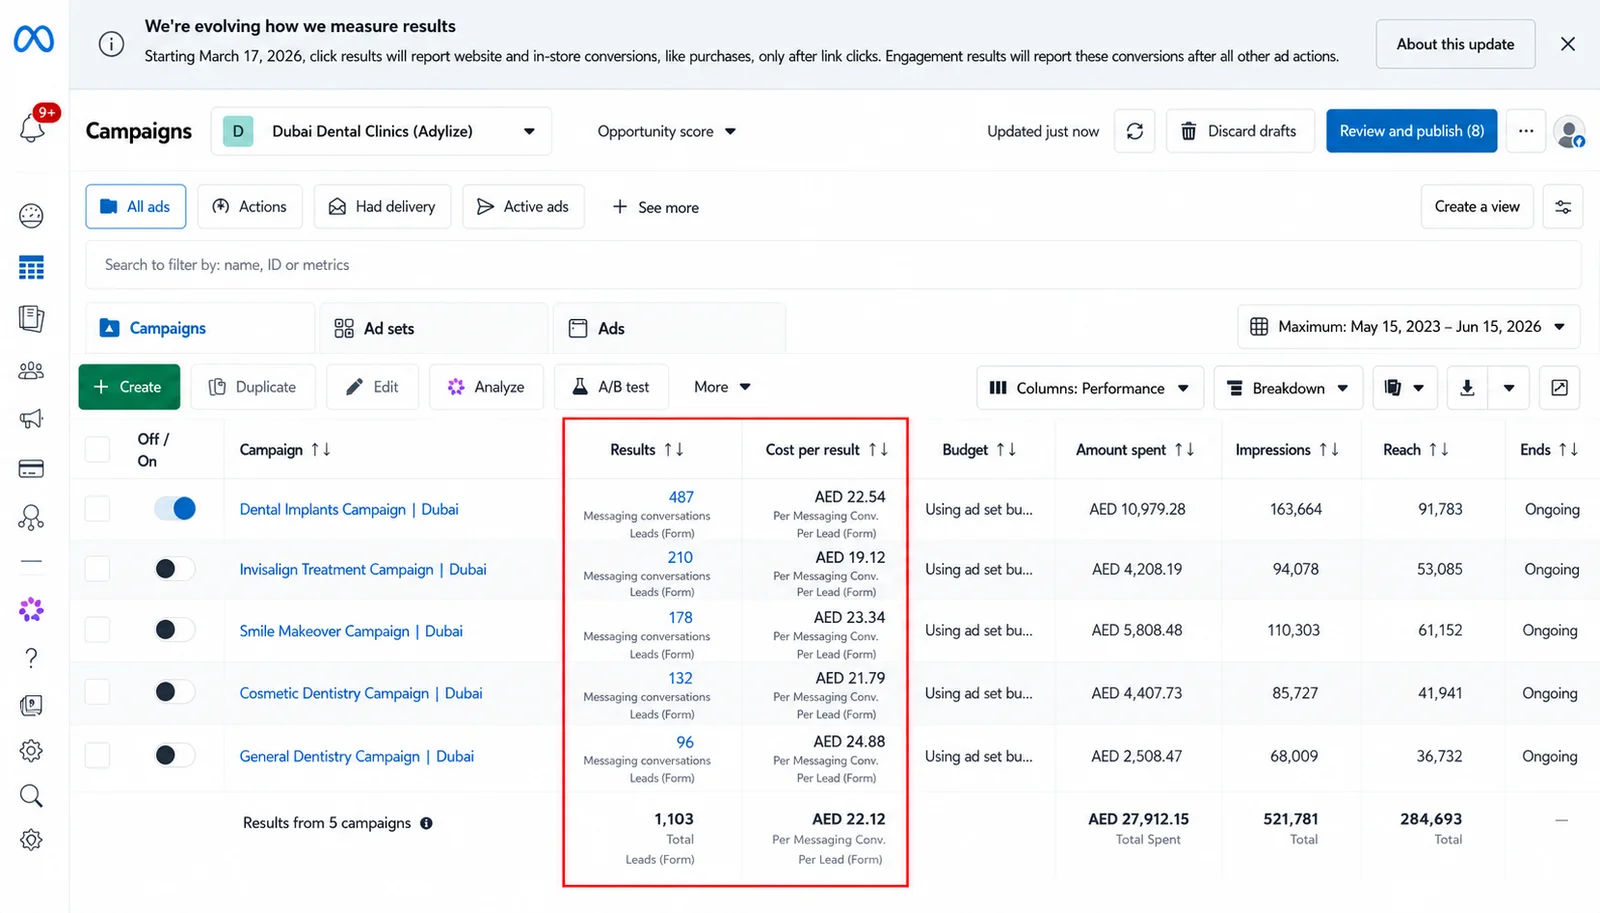Open the notifications bell
Image resolution: width=1600 pixels, height=913 pixels.
(x=32, y=128)
